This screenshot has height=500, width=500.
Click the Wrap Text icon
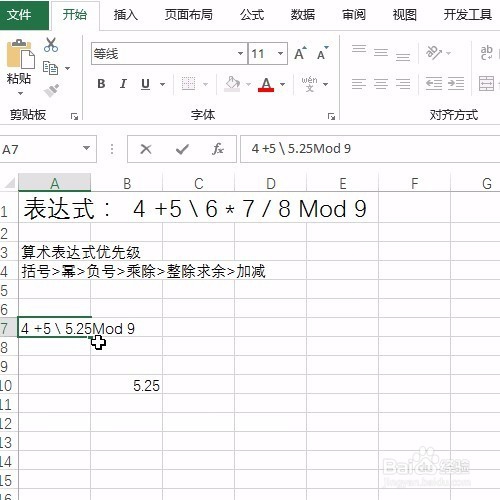487,53
